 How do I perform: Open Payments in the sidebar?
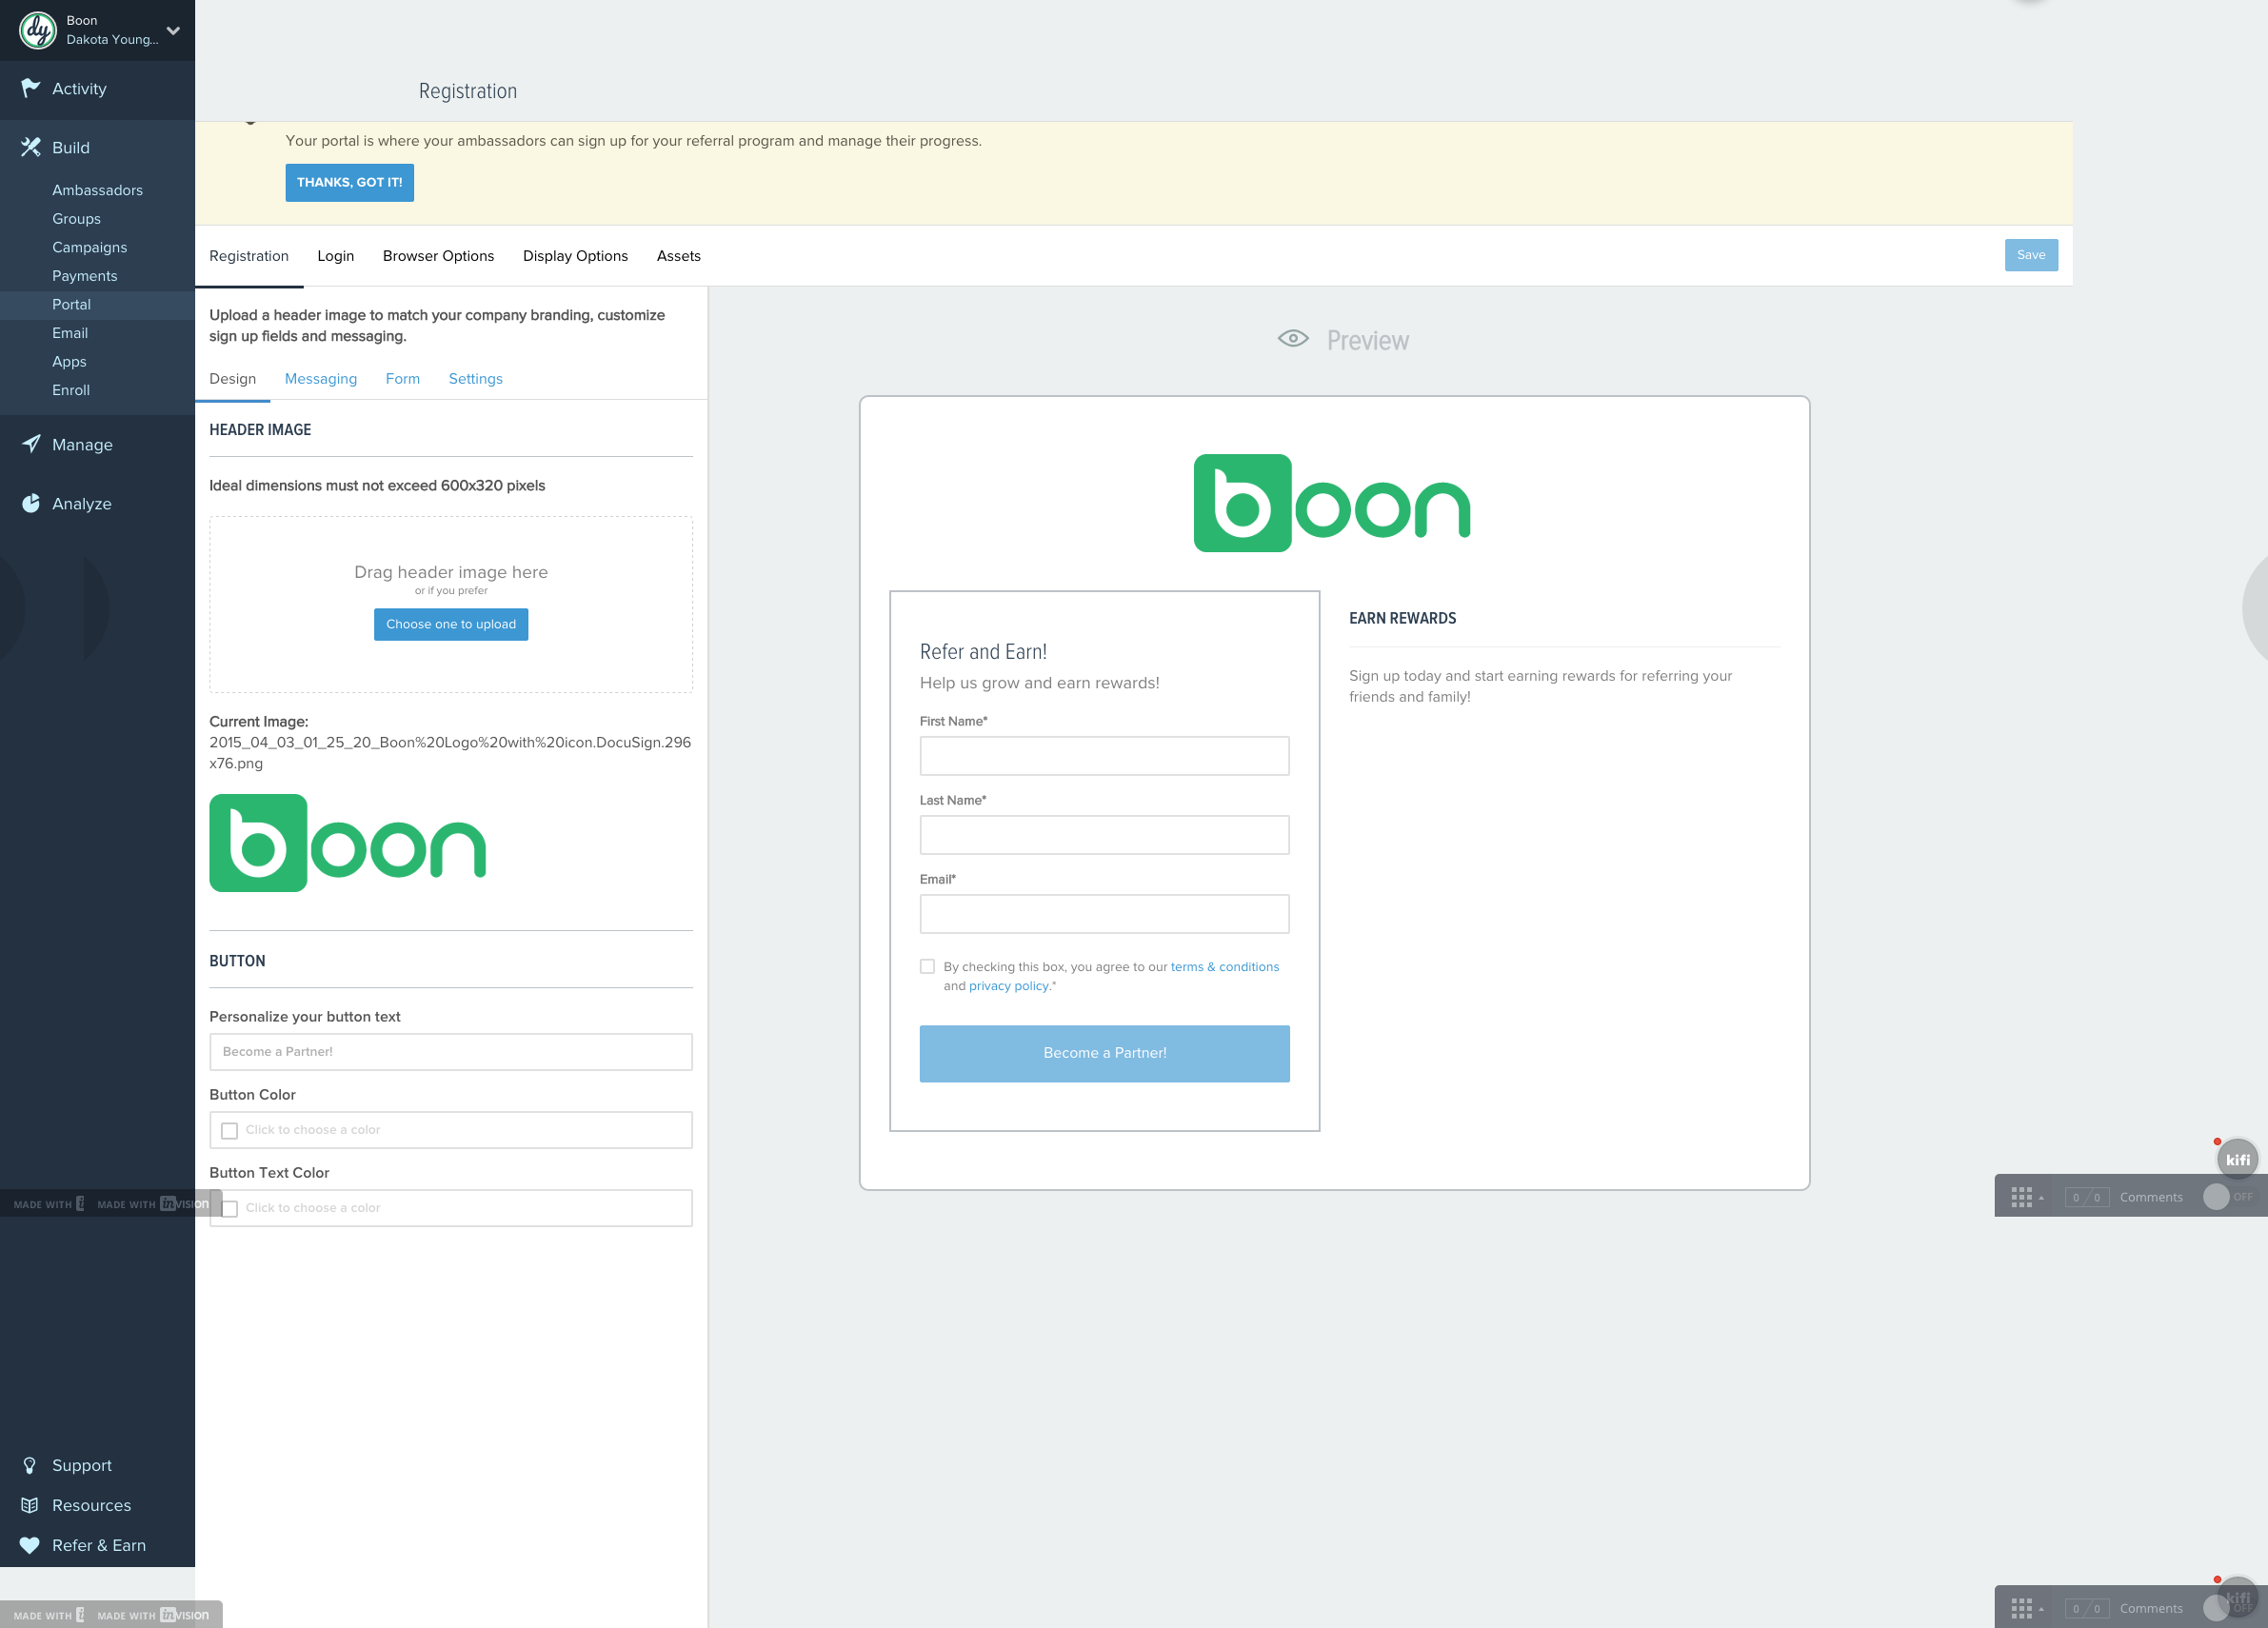click(x=84, y=276)
